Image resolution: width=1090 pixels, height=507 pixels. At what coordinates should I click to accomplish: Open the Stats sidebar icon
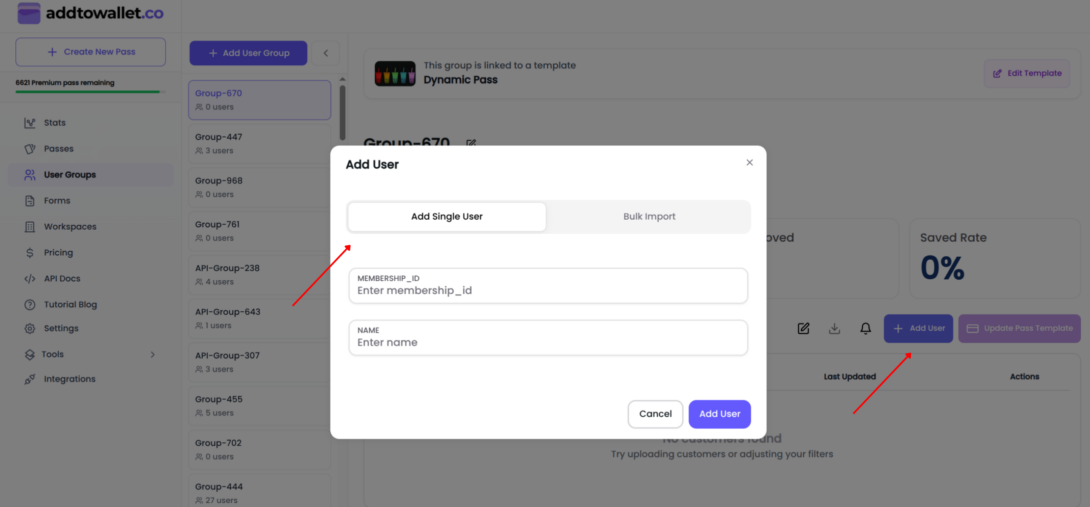pyautogui.click(x=29, y=123)
